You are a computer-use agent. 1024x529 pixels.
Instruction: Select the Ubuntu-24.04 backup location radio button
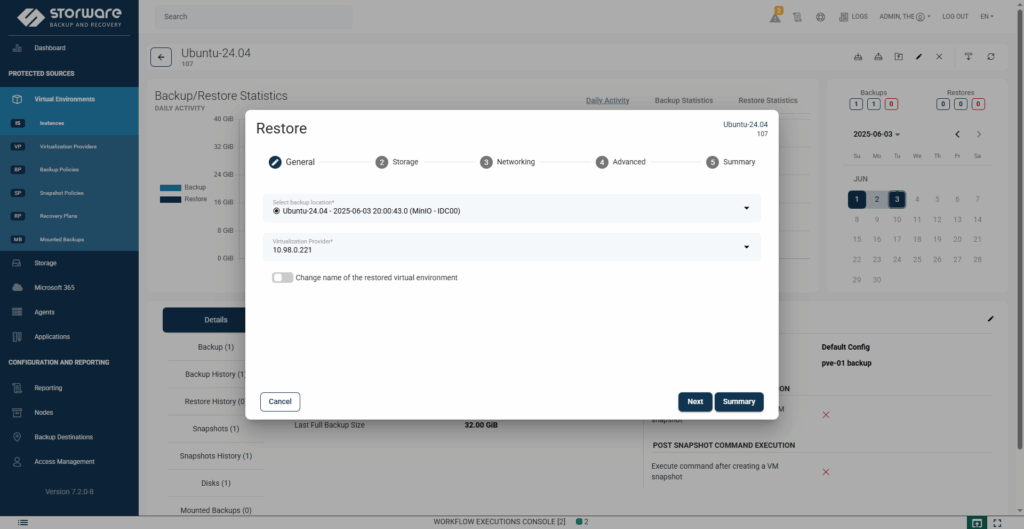pyautogui.click(x=276, y=211)
